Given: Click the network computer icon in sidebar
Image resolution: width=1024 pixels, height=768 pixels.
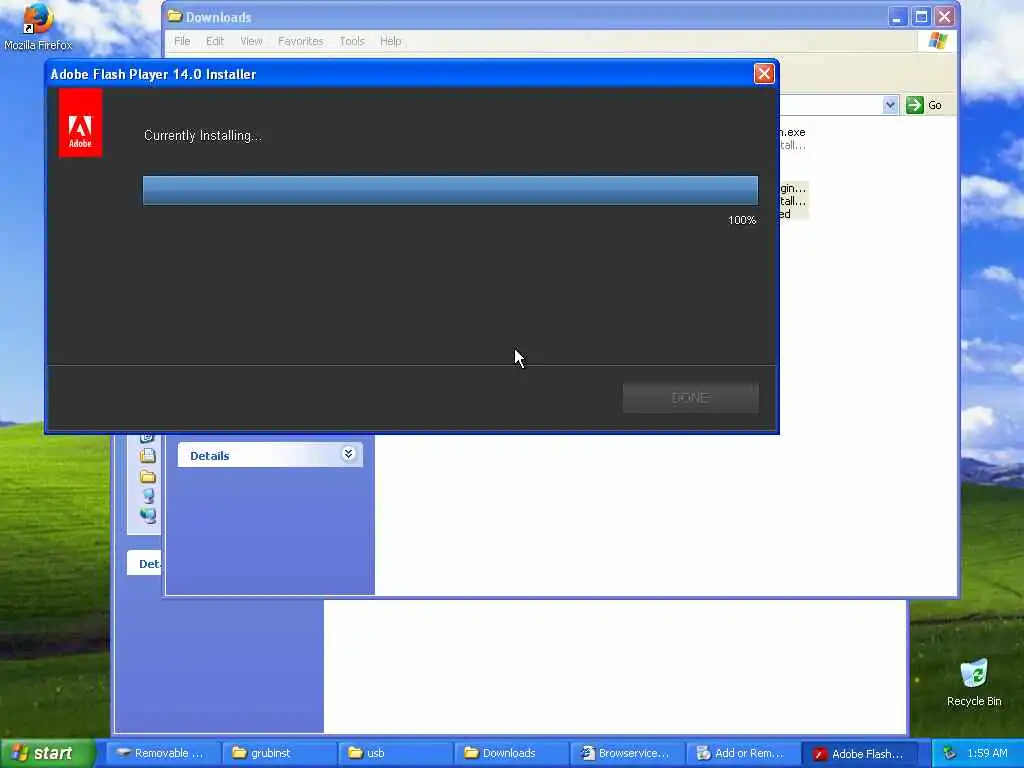Looking at the screenshot, I should pos(148,515).
